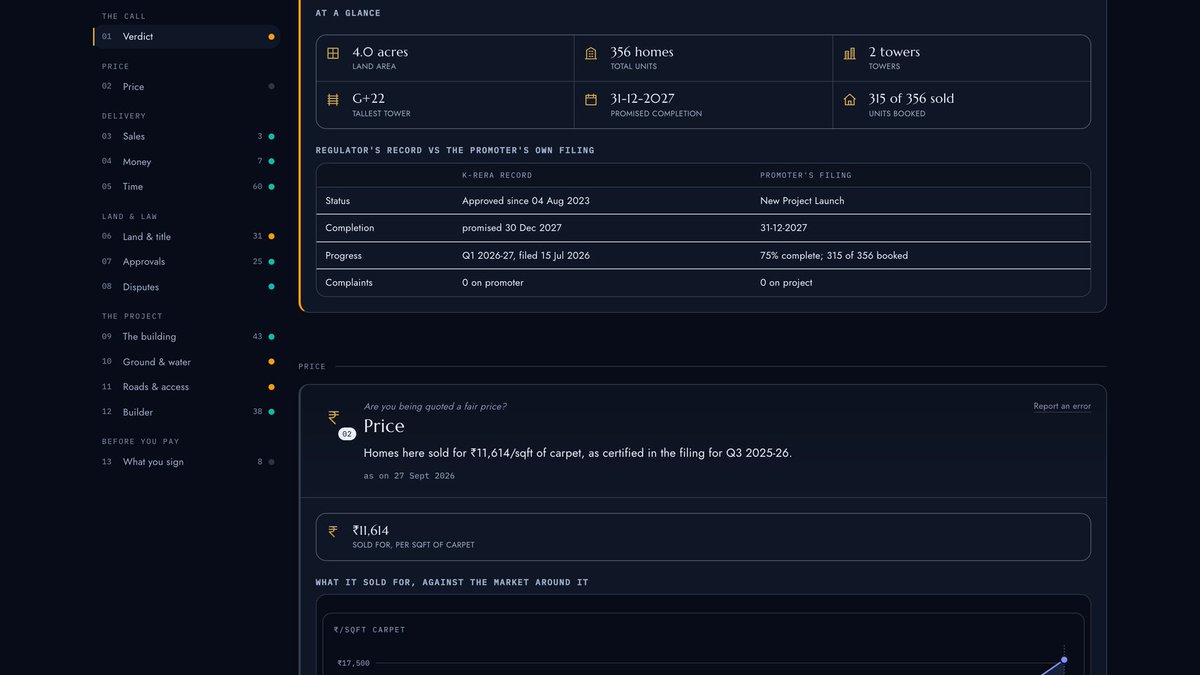Click the as on 27 Sept 2026 date
The image size is (1200, 675).
(409, 476)
